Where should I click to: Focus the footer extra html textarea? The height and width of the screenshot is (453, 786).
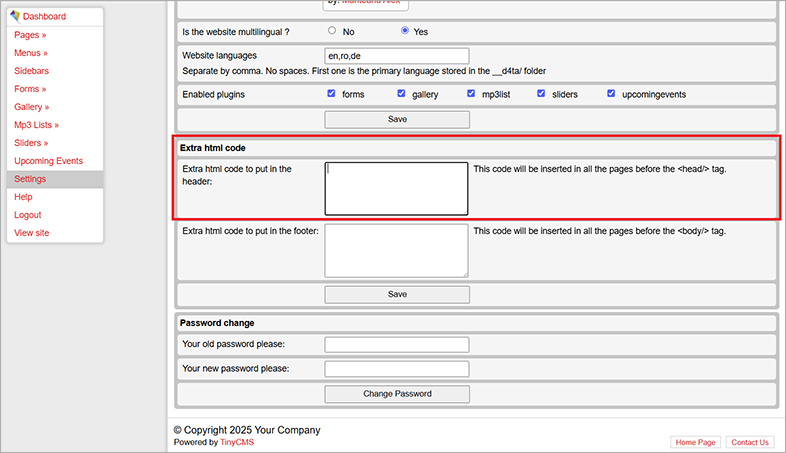click(396, 250)
